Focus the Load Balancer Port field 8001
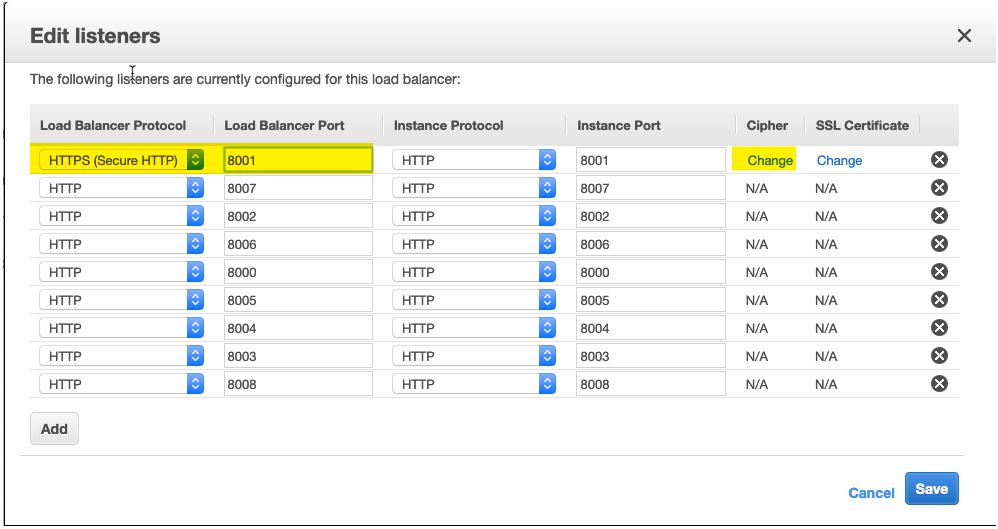 point(298,160)
